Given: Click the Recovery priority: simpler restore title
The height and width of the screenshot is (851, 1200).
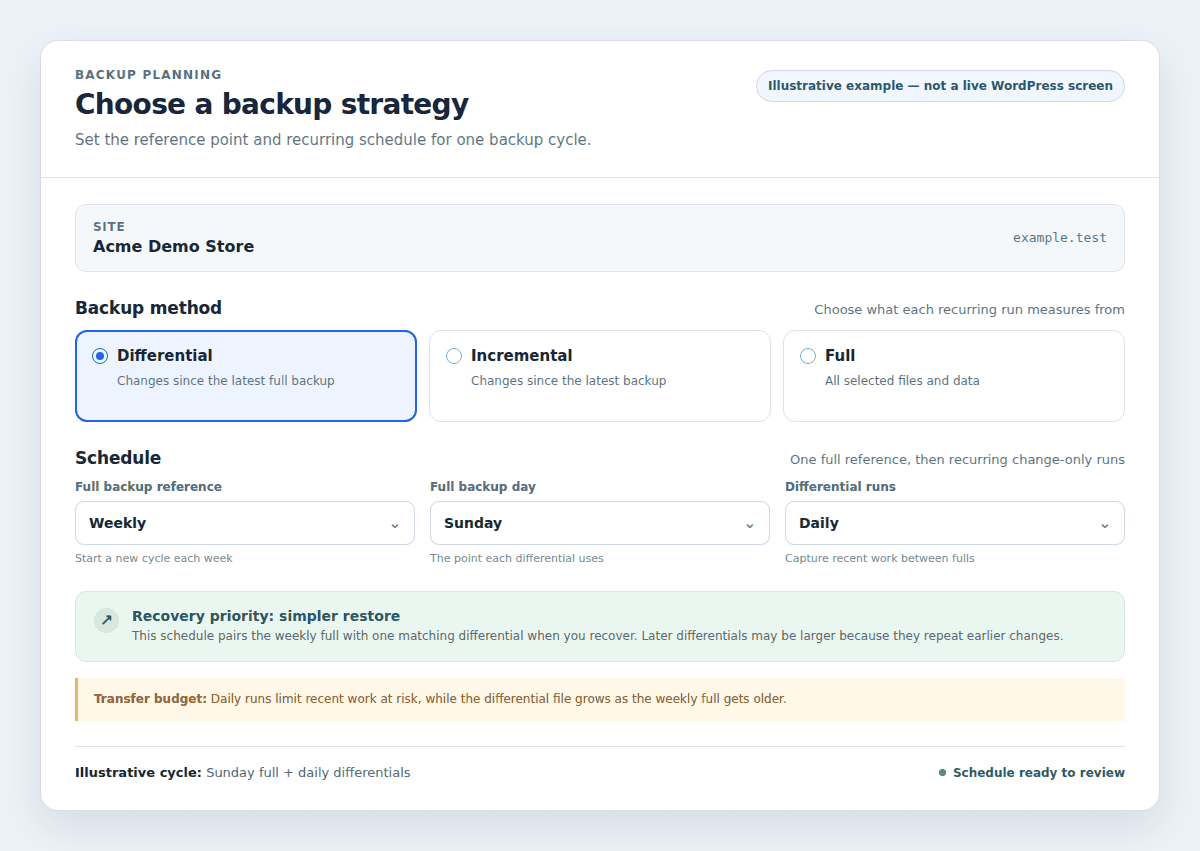Looking at the screenshot, I should click(x=266, y=616).
